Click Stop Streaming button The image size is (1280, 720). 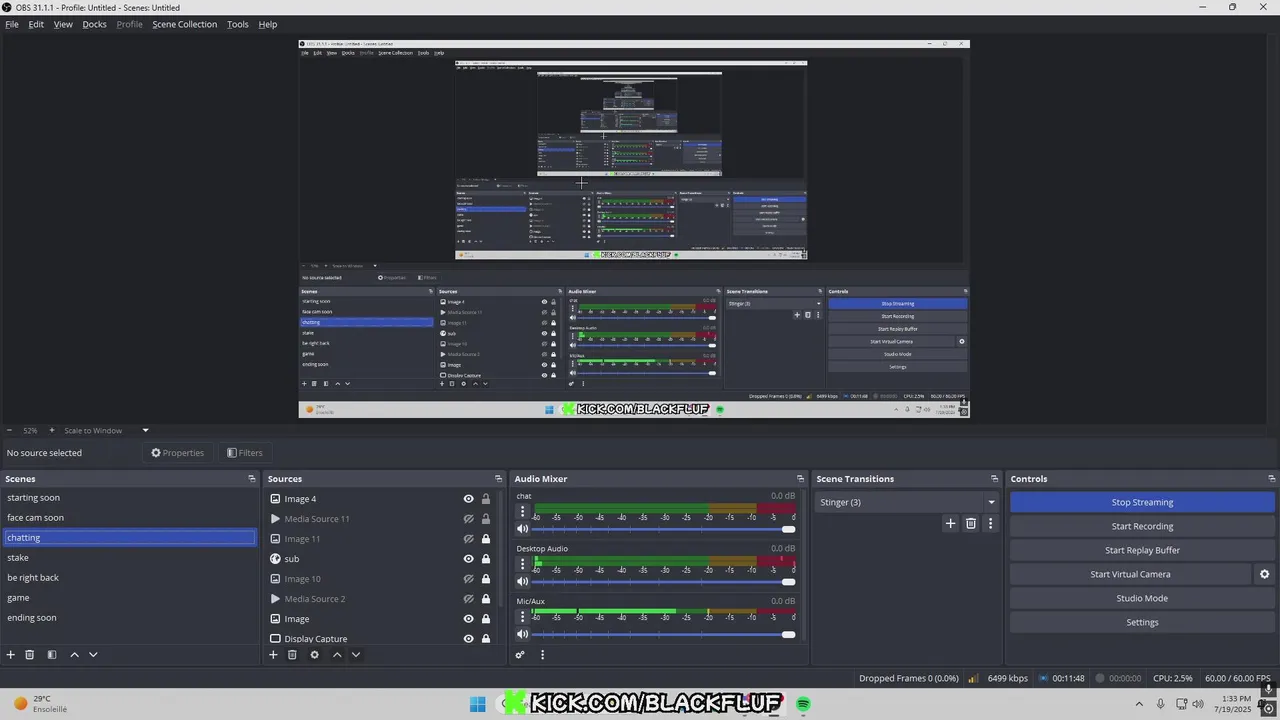pyautogui.click(x=1142, y=502)
